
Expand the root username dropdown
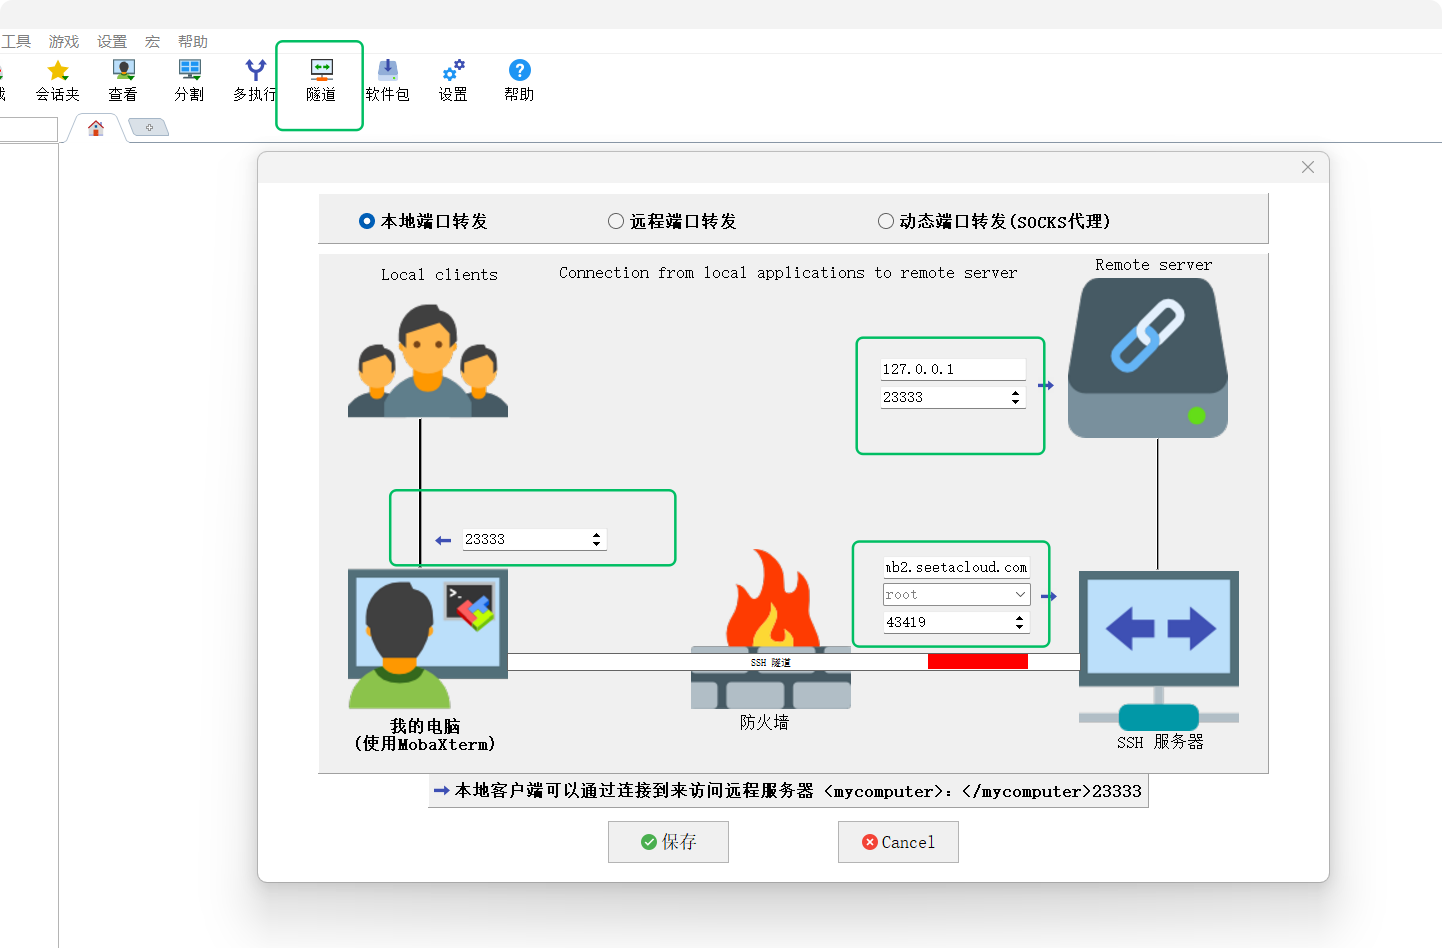[1020, 594]
